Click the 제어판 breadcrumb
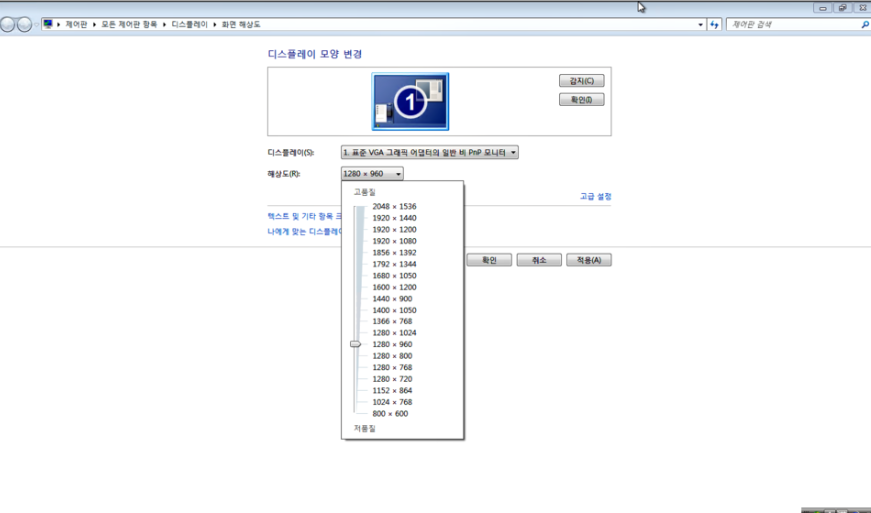The image size is (871, 513). [76, 24]
